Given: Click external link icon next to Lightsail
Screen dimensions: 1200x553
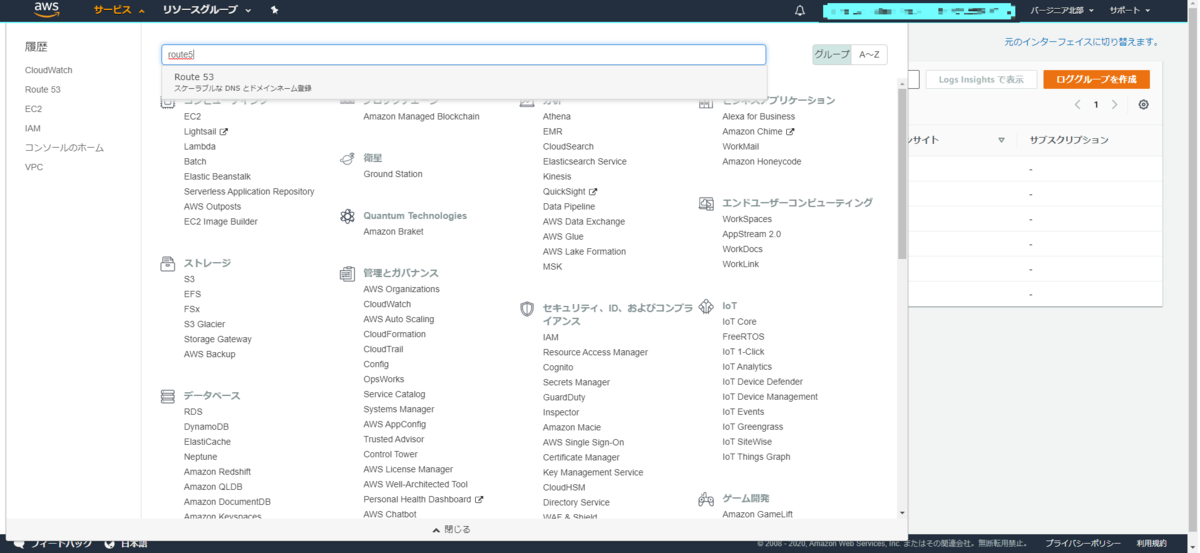Looking at the screenshot, I should pyautogui.click(x=224, y=132).
